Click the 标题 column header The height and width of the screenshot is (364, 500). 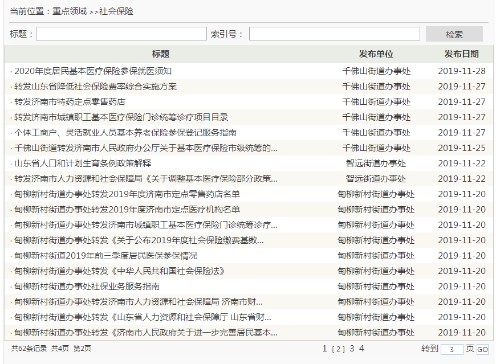click(x=161, y=54)
